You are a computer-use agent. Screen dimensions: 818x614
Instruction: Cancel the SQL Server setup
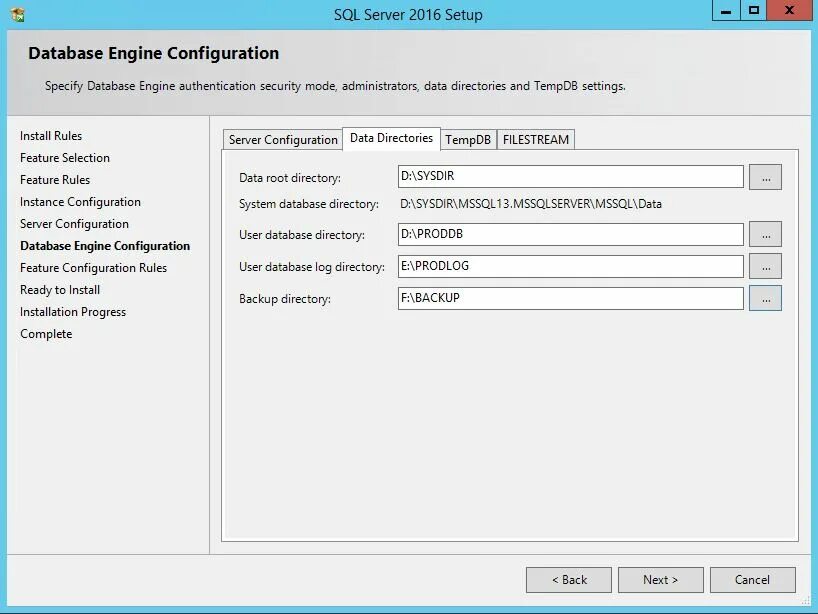[752, 580]
